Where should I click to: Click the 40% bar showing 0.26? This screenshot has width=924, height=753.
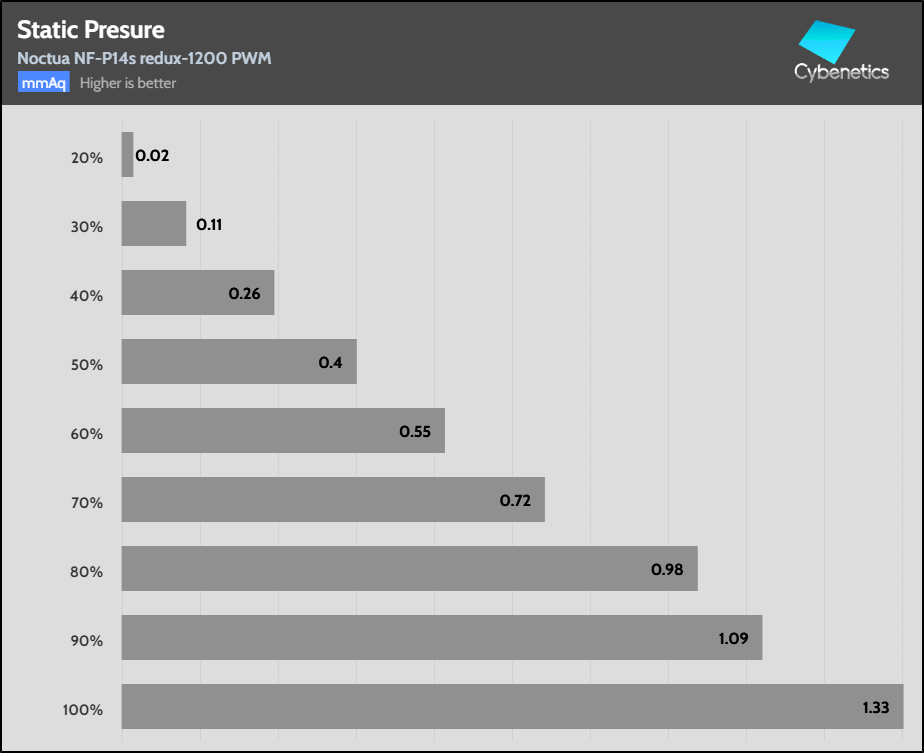coord(198,292)
